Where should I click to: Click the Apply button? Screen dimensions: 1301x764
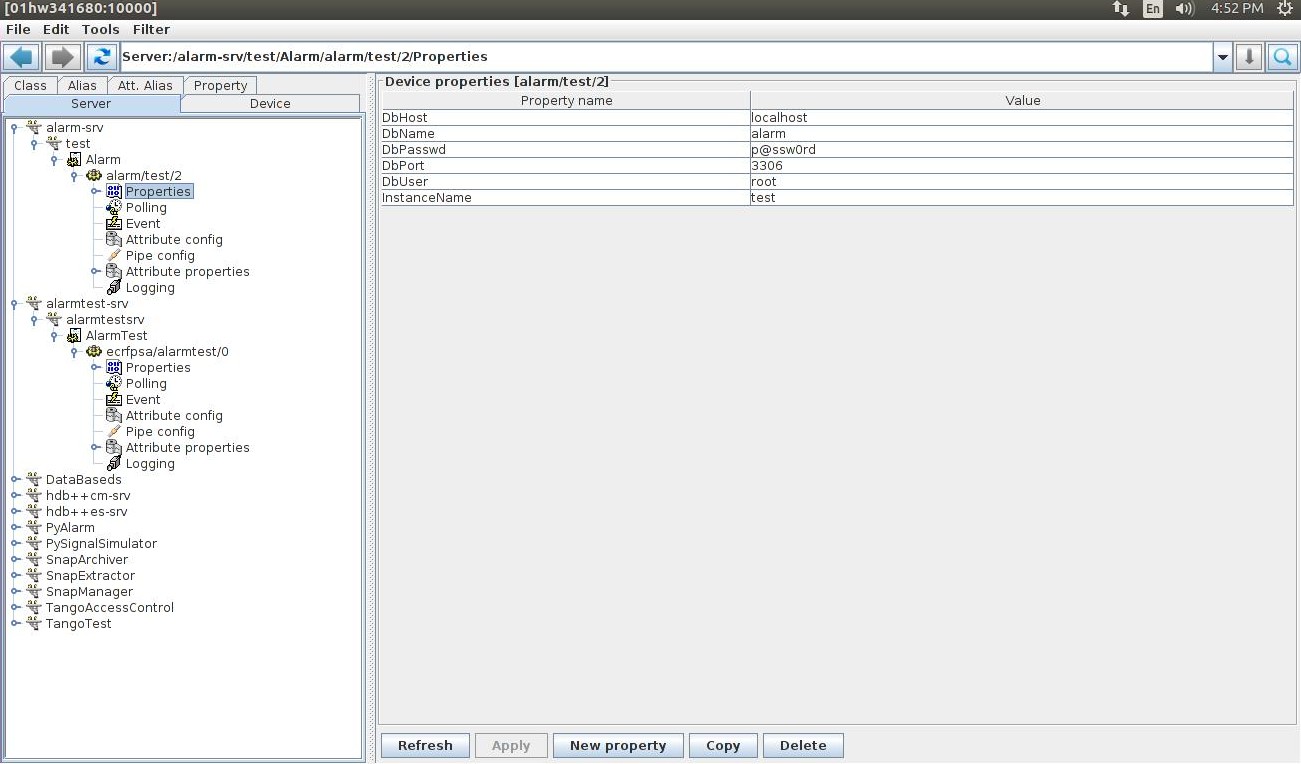coord(511,746)
